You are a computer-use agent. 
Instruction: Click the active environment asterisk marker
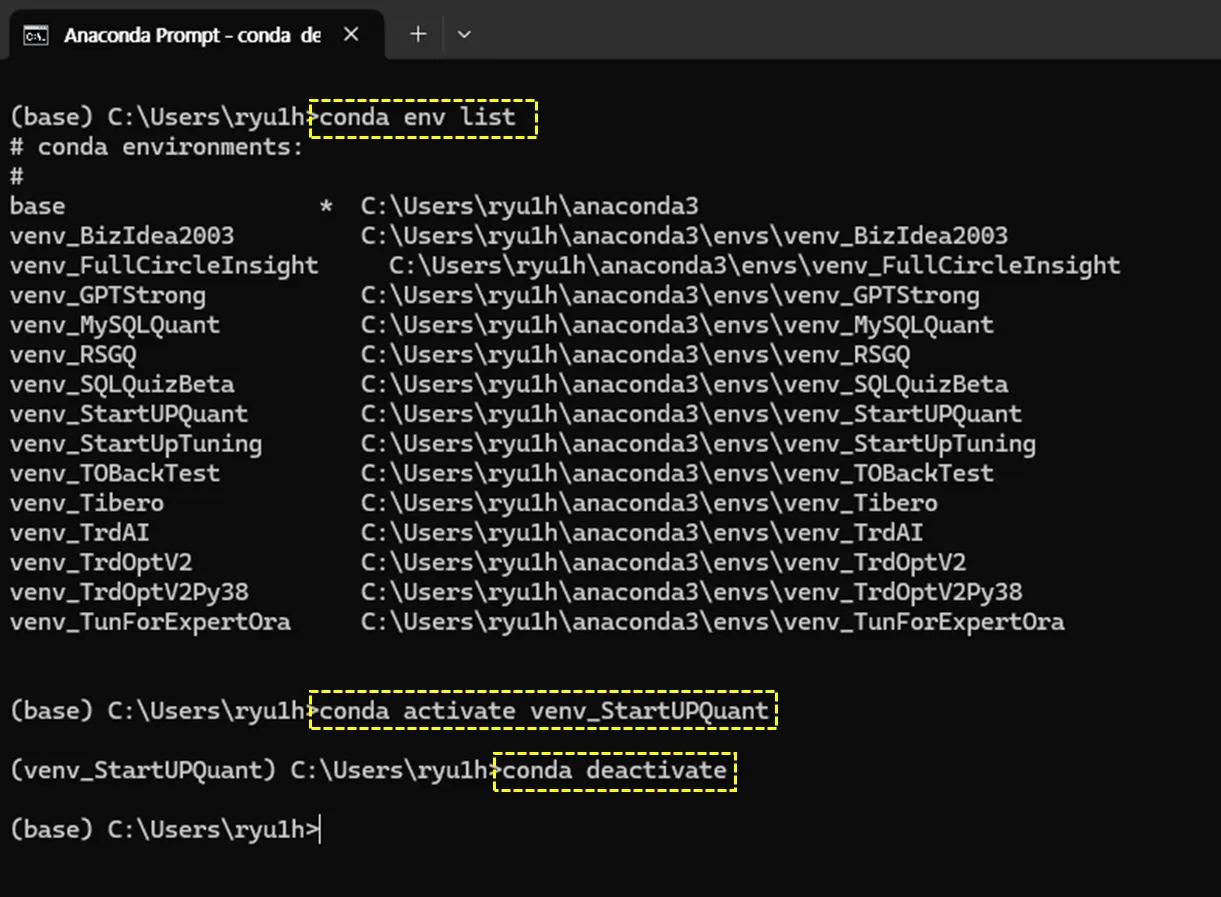coord(326,206)
